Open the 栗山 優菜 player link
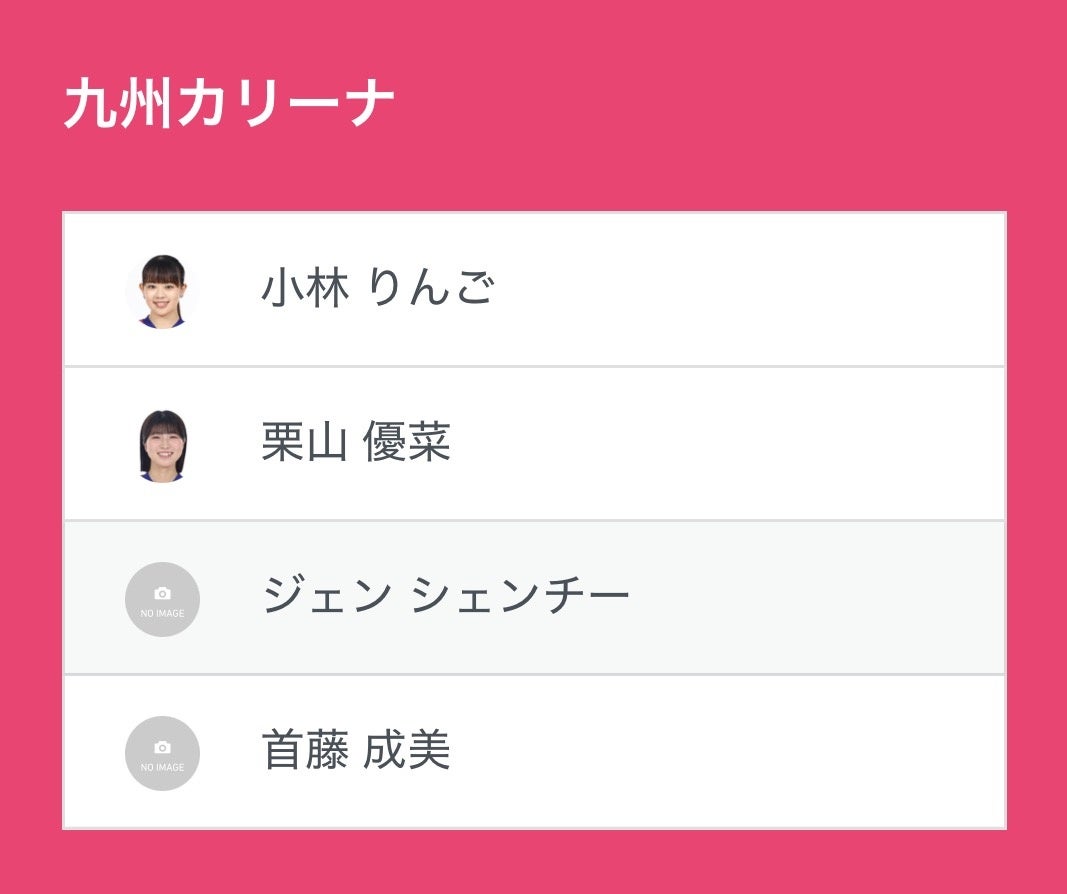The image size is (1067, 894). pos(355,443)
